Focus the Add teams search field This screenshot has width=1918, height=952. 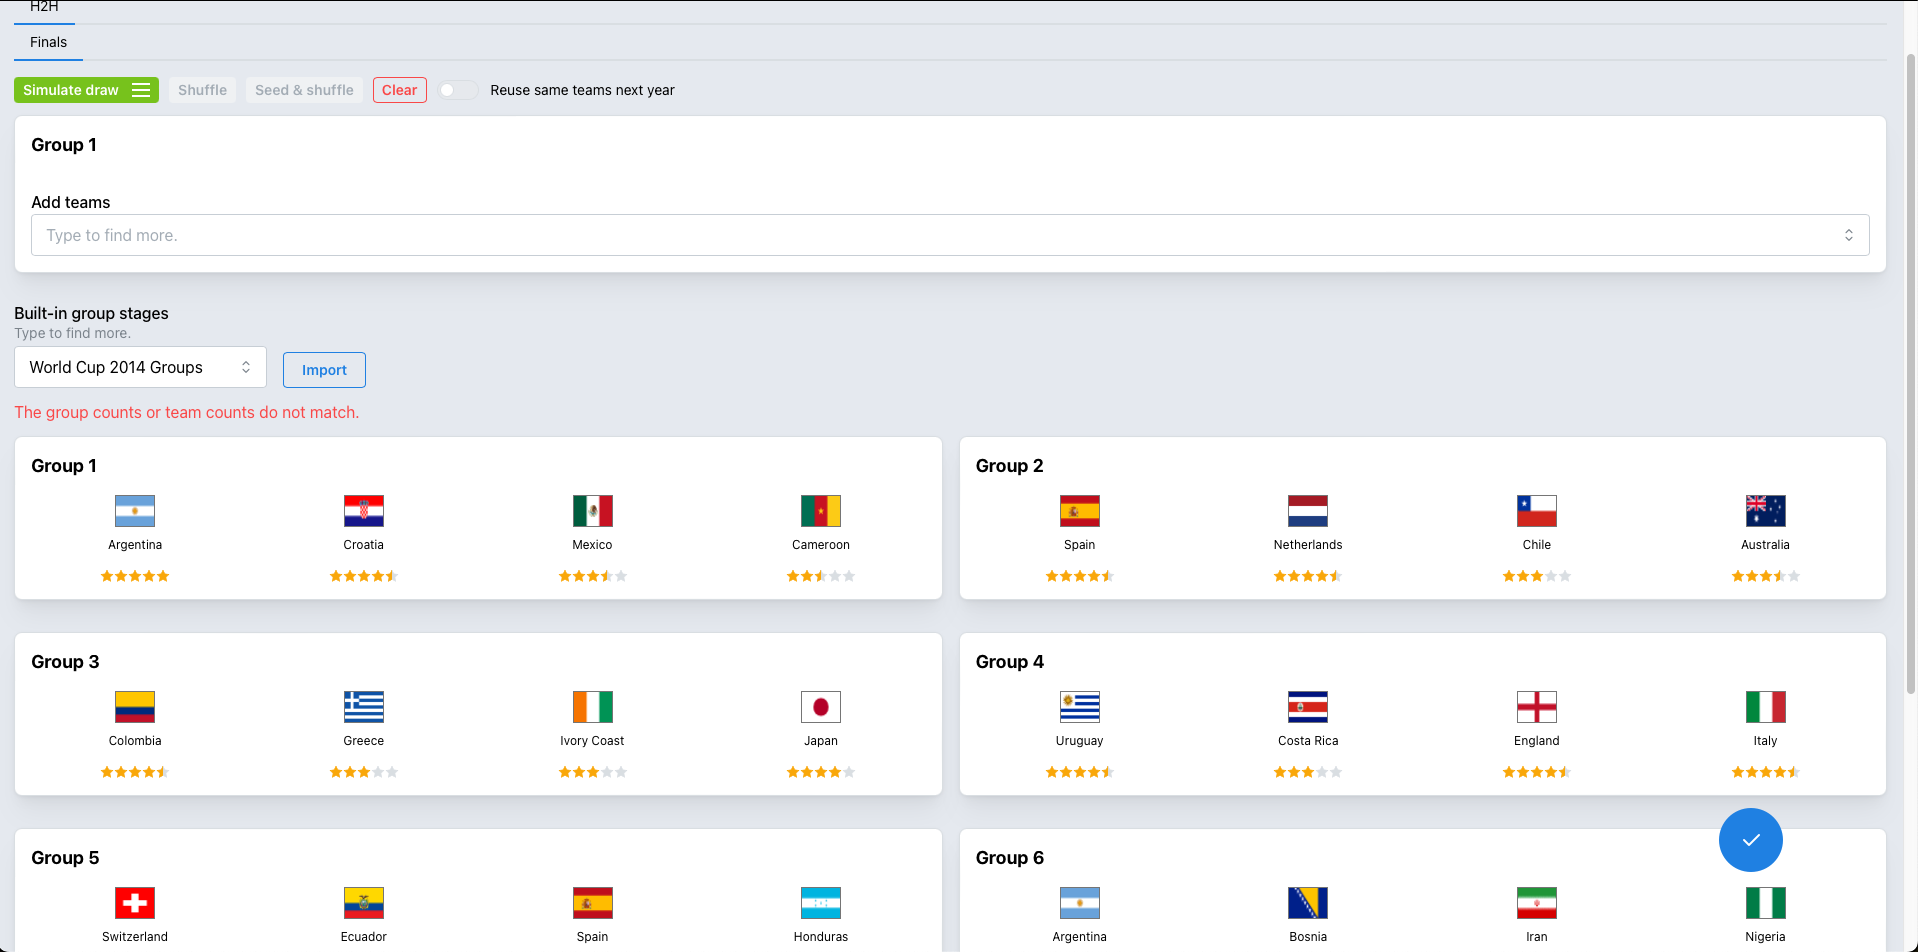tap(950, 235)
